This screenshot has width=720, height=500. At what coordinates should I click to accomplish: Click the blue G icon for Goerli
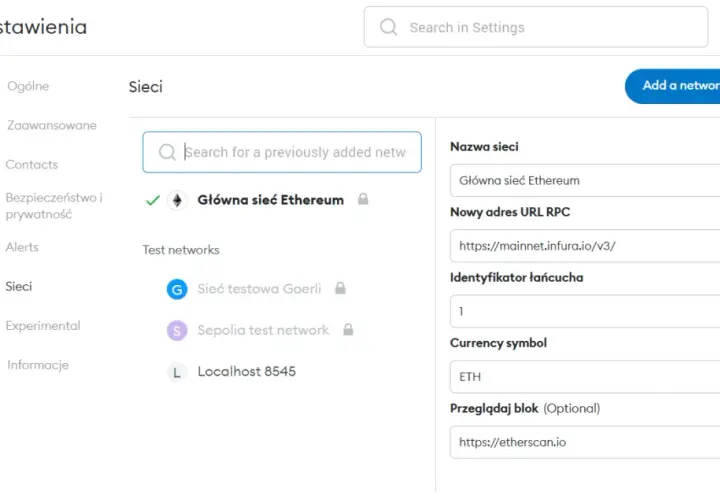pyautogui.click(x=177, y=289)
